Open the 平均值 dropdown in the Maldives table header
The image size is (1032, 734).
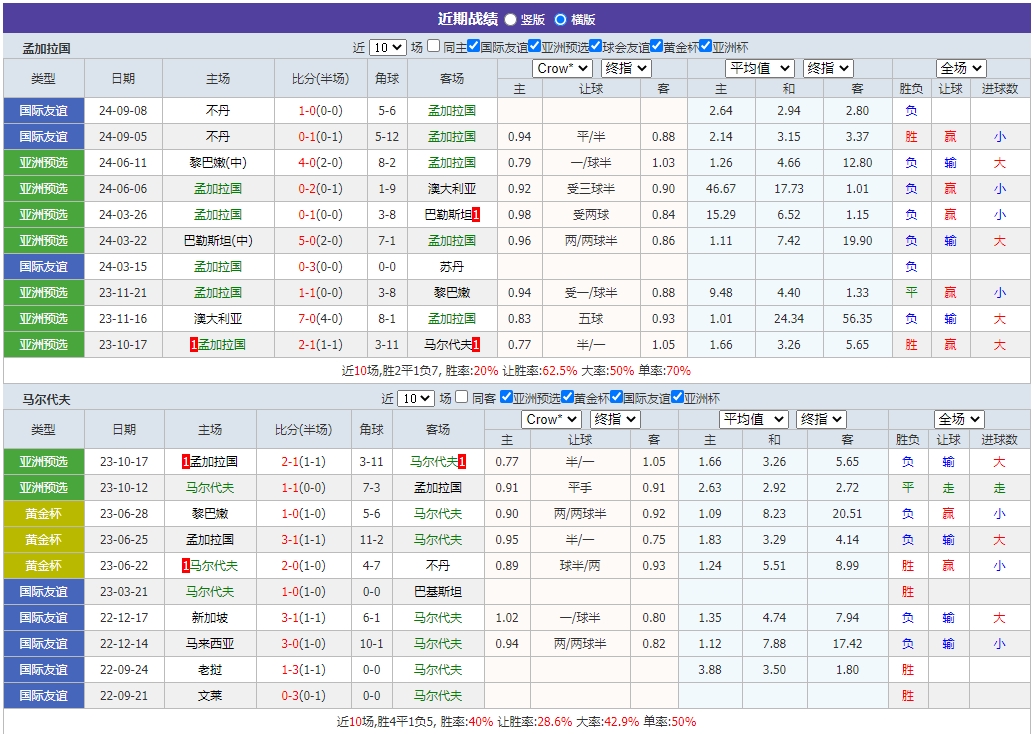(754, 419)
